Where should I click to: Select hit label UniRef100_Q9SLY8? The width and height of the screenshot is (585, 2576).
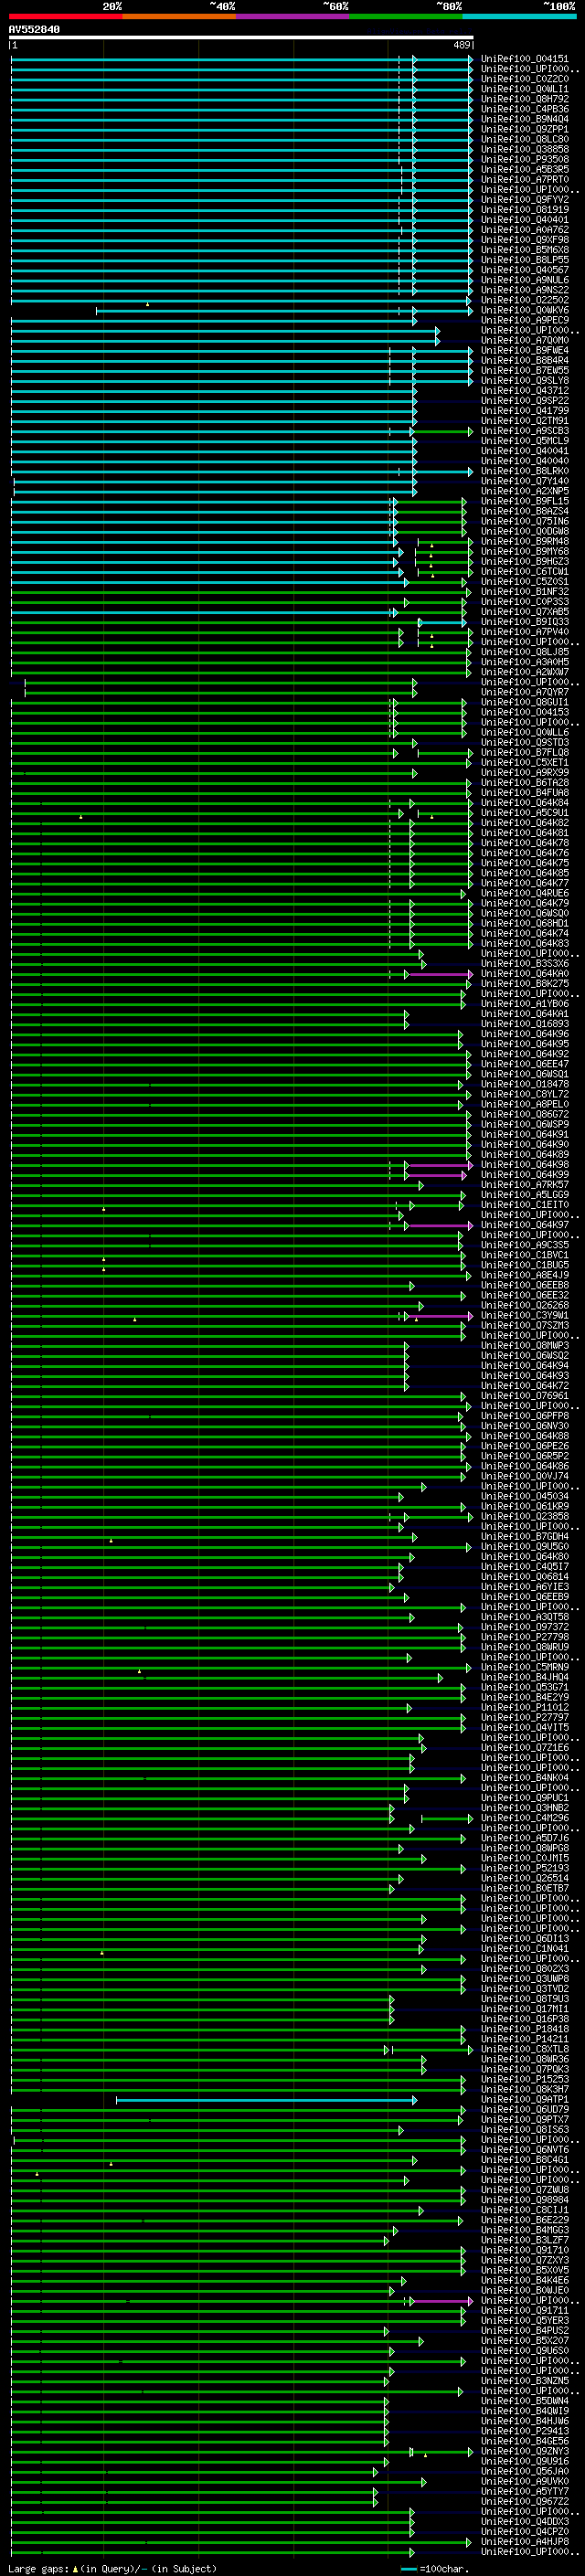[x=525, y=380]
